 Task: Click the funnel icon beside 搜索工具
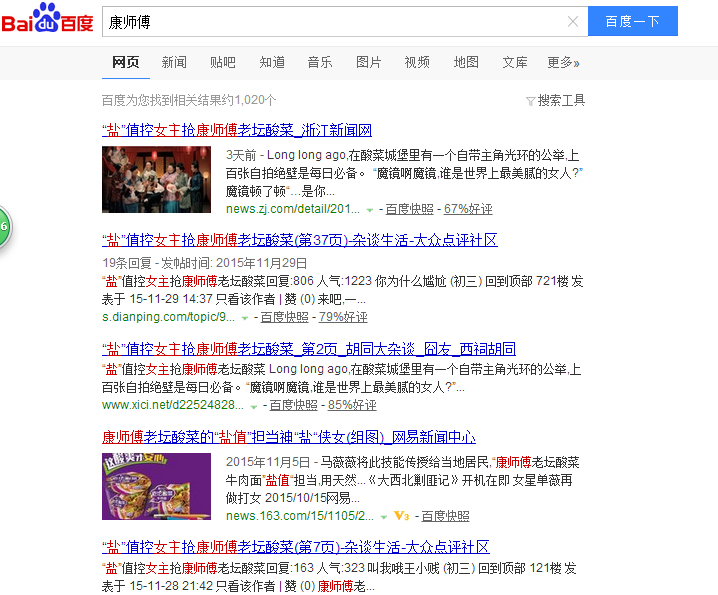pyautogui.click(x=530, y=101)
